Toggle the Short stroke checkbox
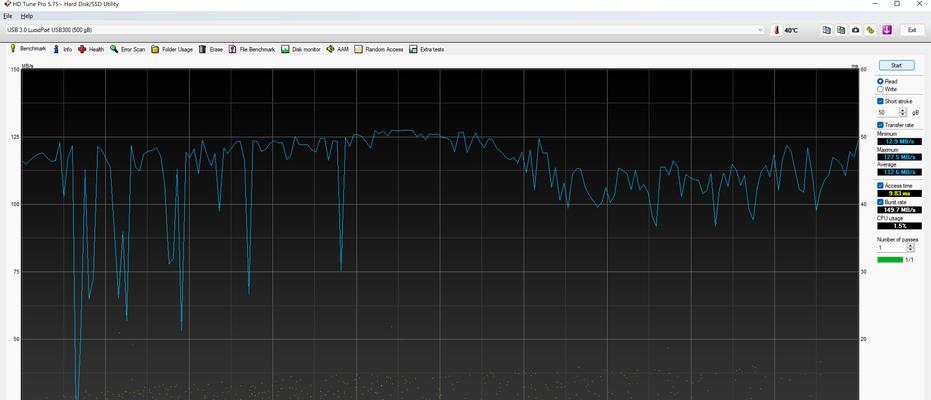Image resolution: width=931 pixels, height=400 pixels. click(881, 101)
